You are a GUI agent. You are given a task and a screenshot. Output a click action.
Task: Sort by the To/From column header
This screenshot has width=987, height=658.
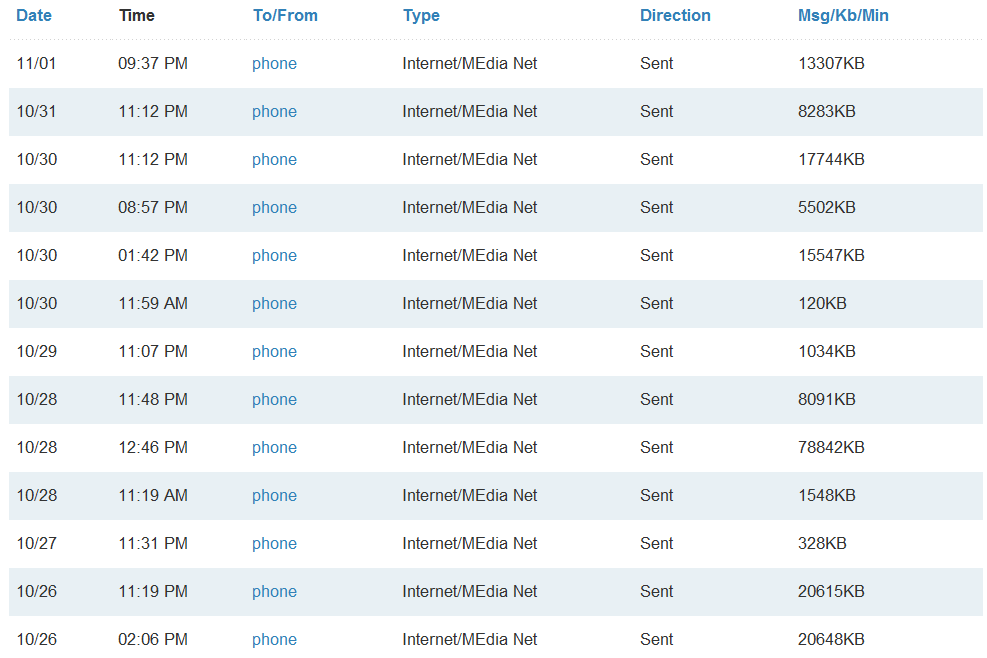click(x=285, y=16)
